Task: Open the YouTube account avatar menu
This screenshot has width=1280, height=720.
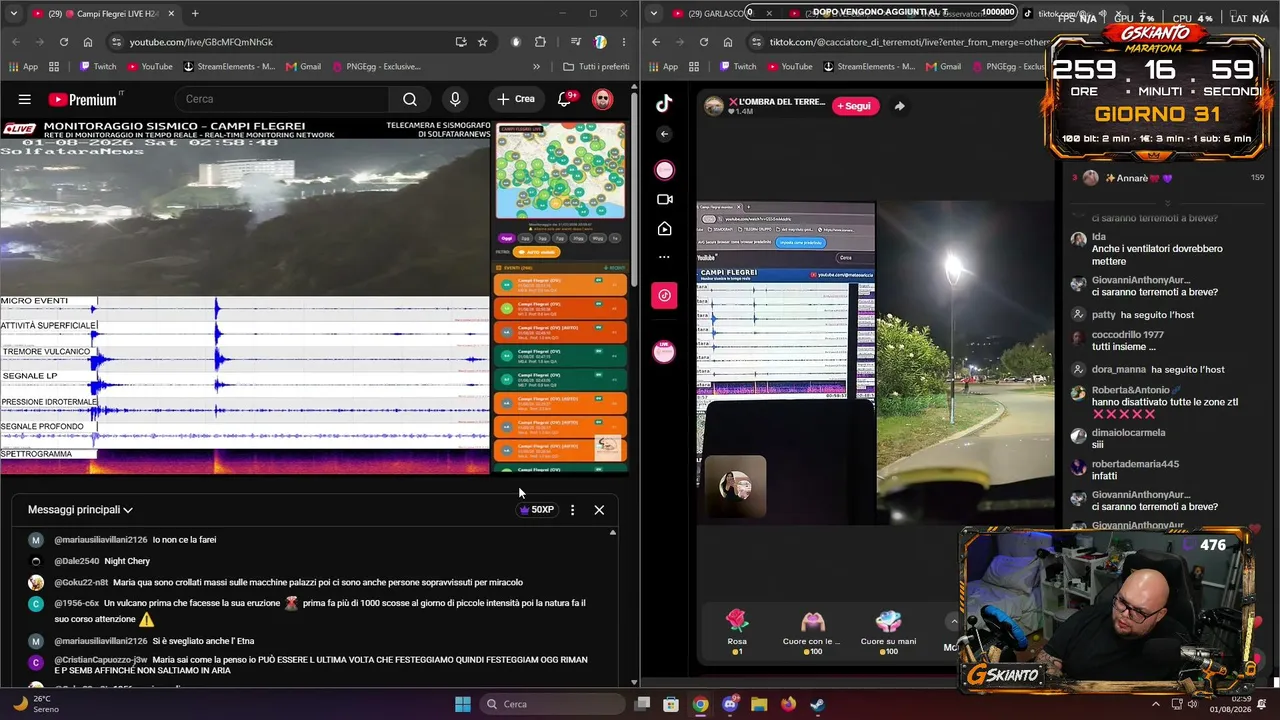Action: point(602,99)
